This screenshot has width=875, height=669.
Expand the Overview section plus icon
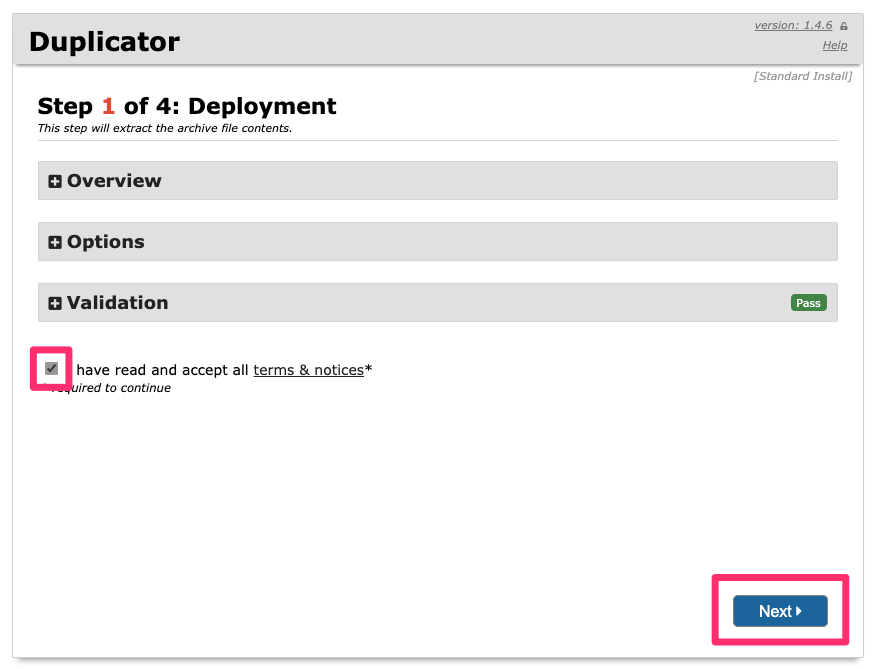[x=55, y=181]
